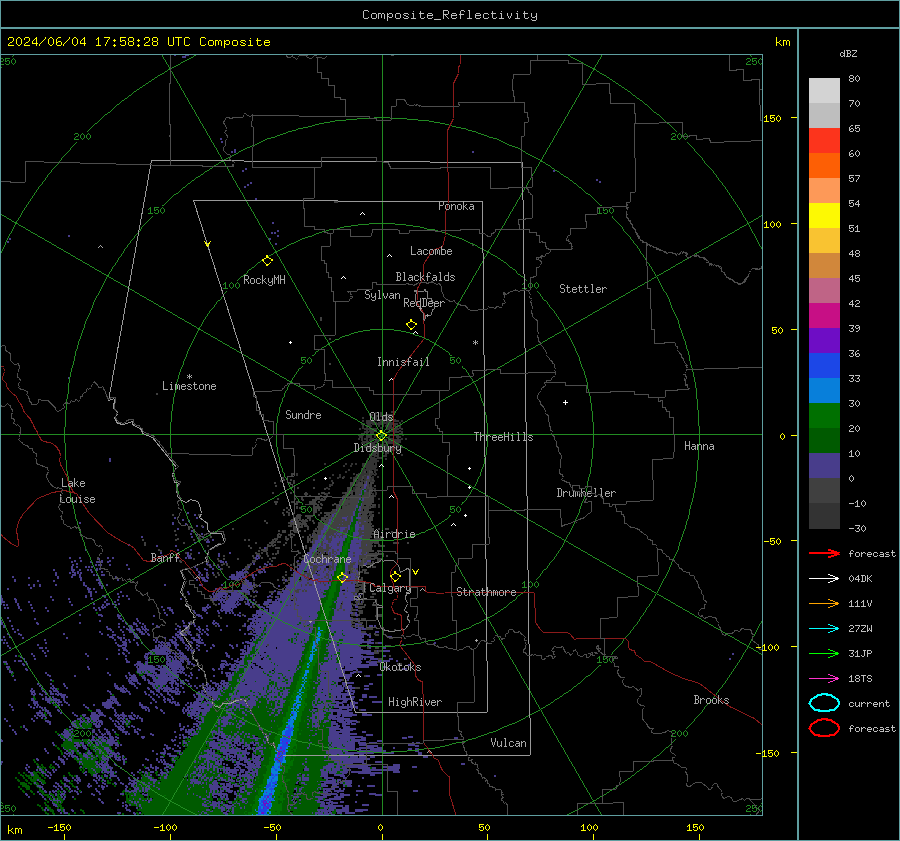
Task: Click the Sundre map label
Action: click(x=303, y=414)
